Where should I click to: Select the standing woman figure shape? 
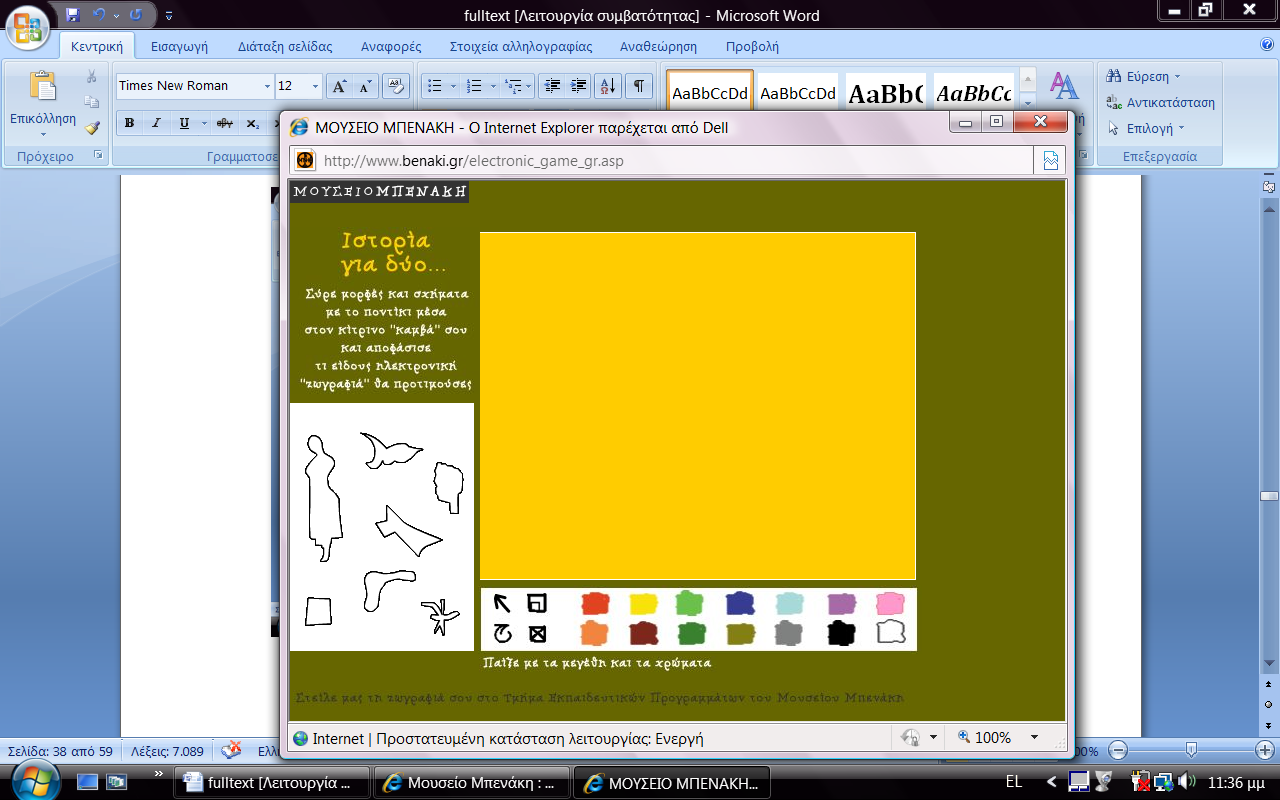[323, 498]
